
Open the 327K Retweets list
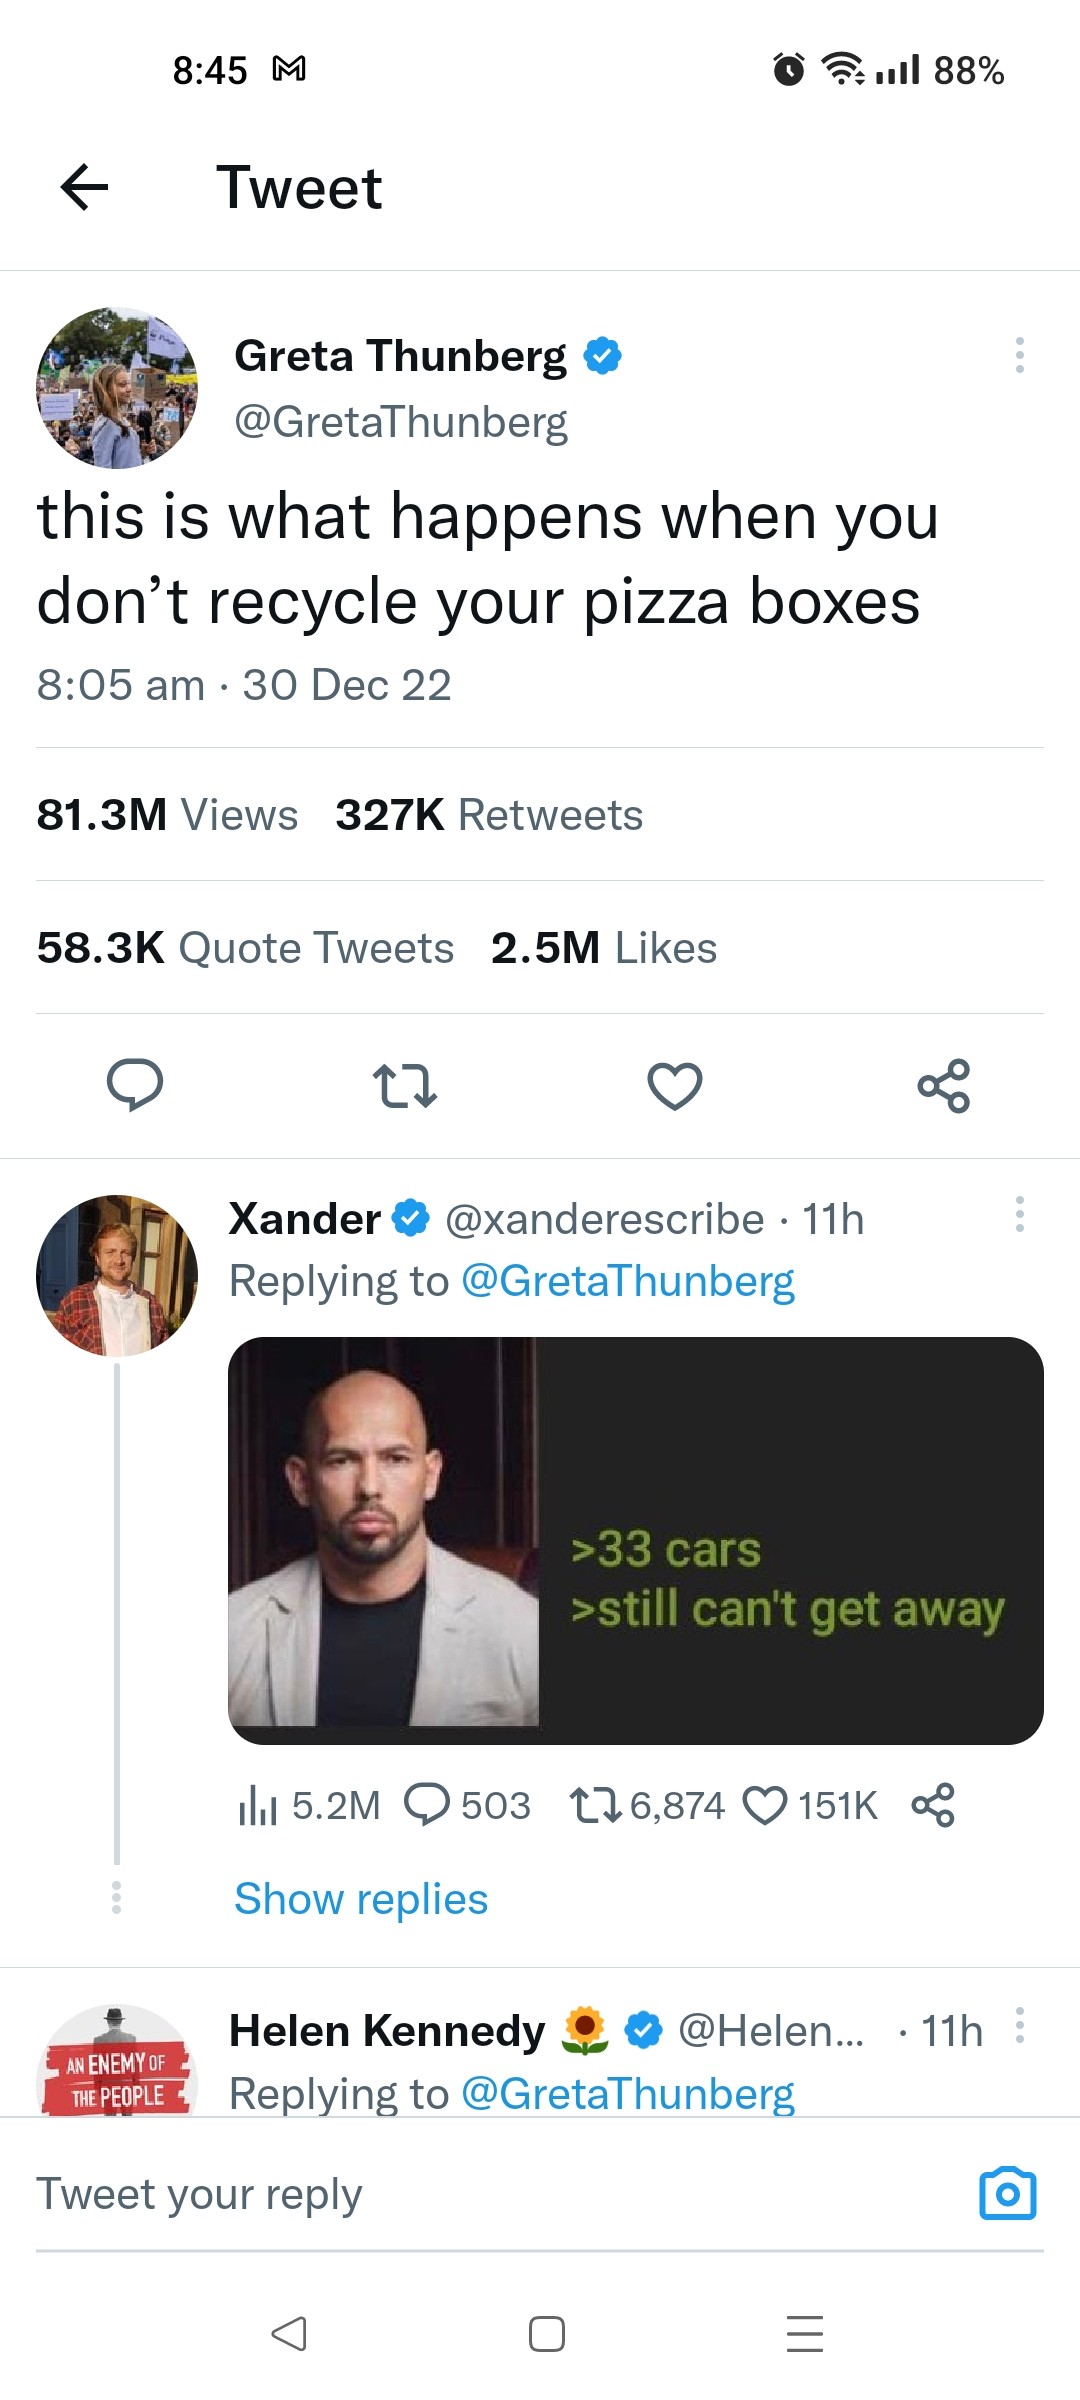tap(489, 815)
